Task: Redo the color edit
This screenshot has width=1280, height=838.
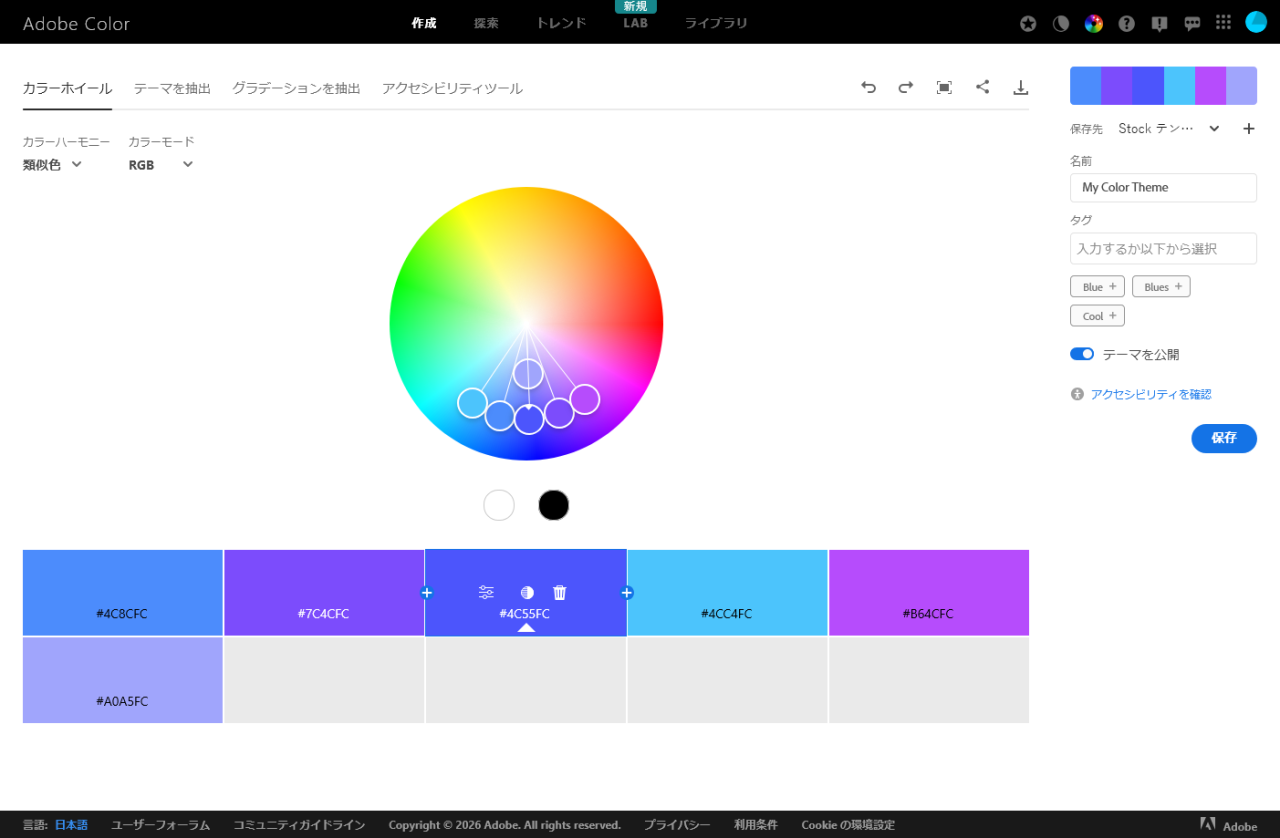Action: point(905,87)
